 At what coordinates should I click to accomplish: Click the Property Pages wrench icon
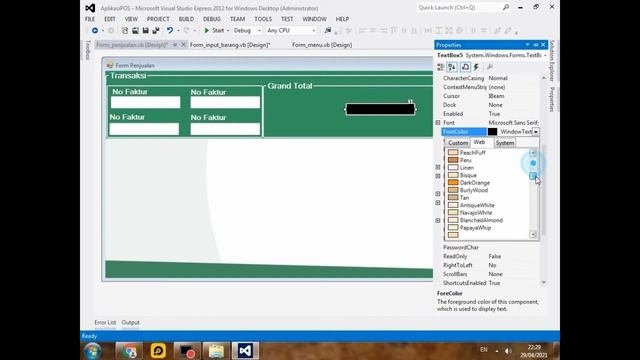tap(490, 67)
